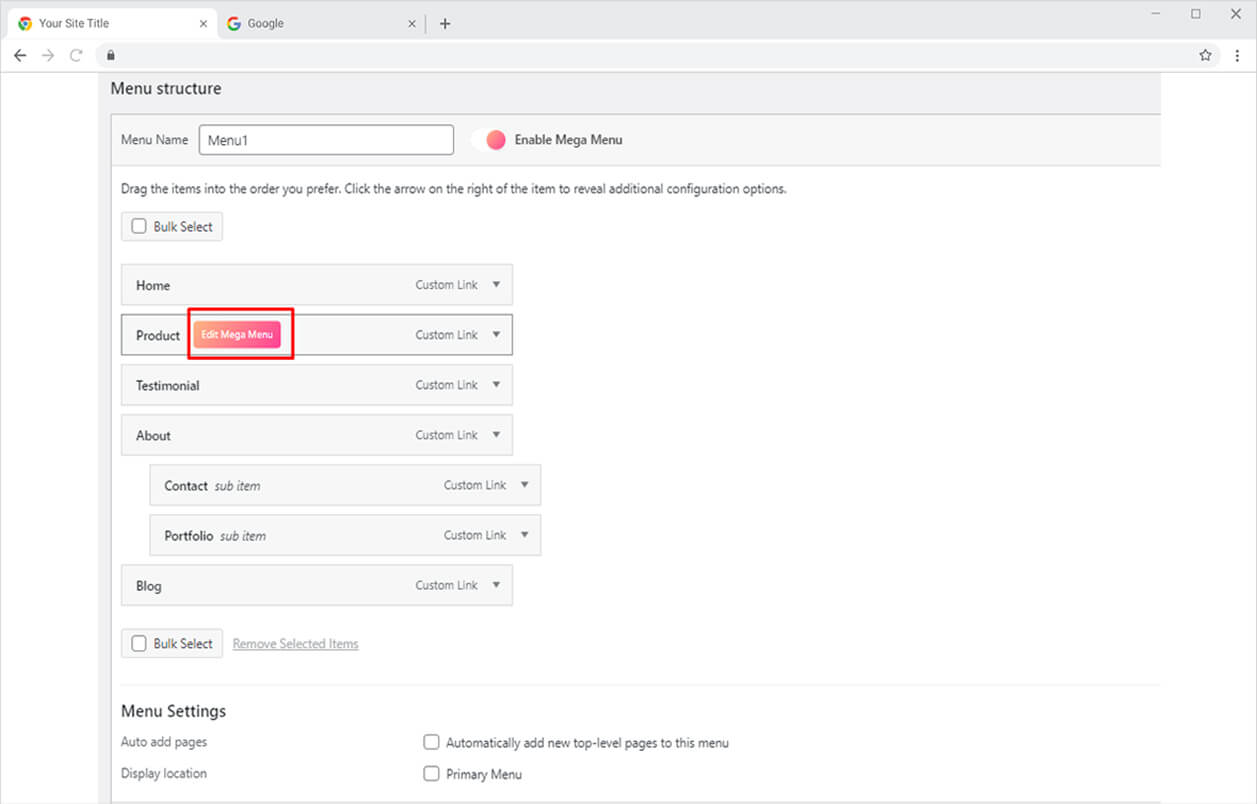Bookmark page using the star icon
The image size is (1257, 804).
pyautogui.click(x=1205, y=55)
